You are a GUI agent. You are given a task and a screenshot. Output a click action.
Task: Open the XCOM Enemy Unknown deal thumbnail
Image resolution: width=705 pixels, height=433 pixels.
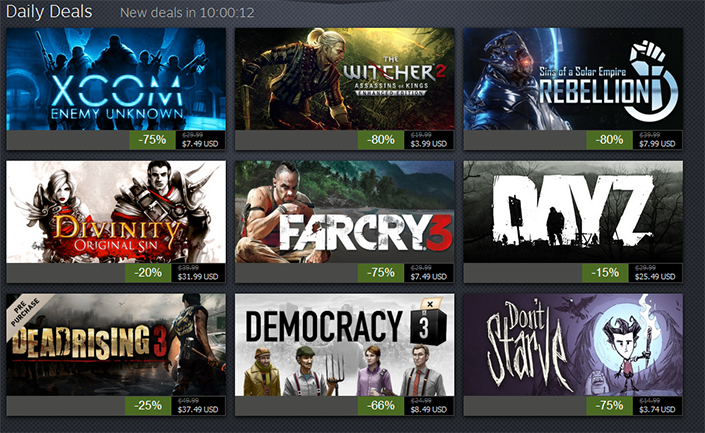pos(116,79)
